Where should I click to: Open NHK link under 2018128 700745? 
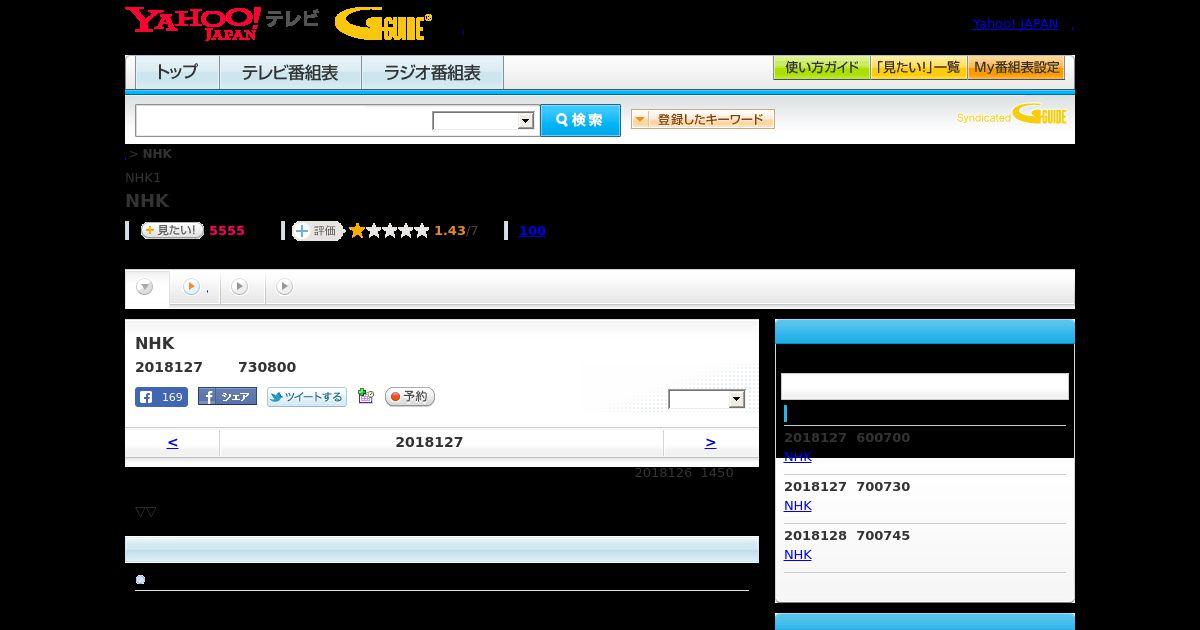[x=798, y=555]
